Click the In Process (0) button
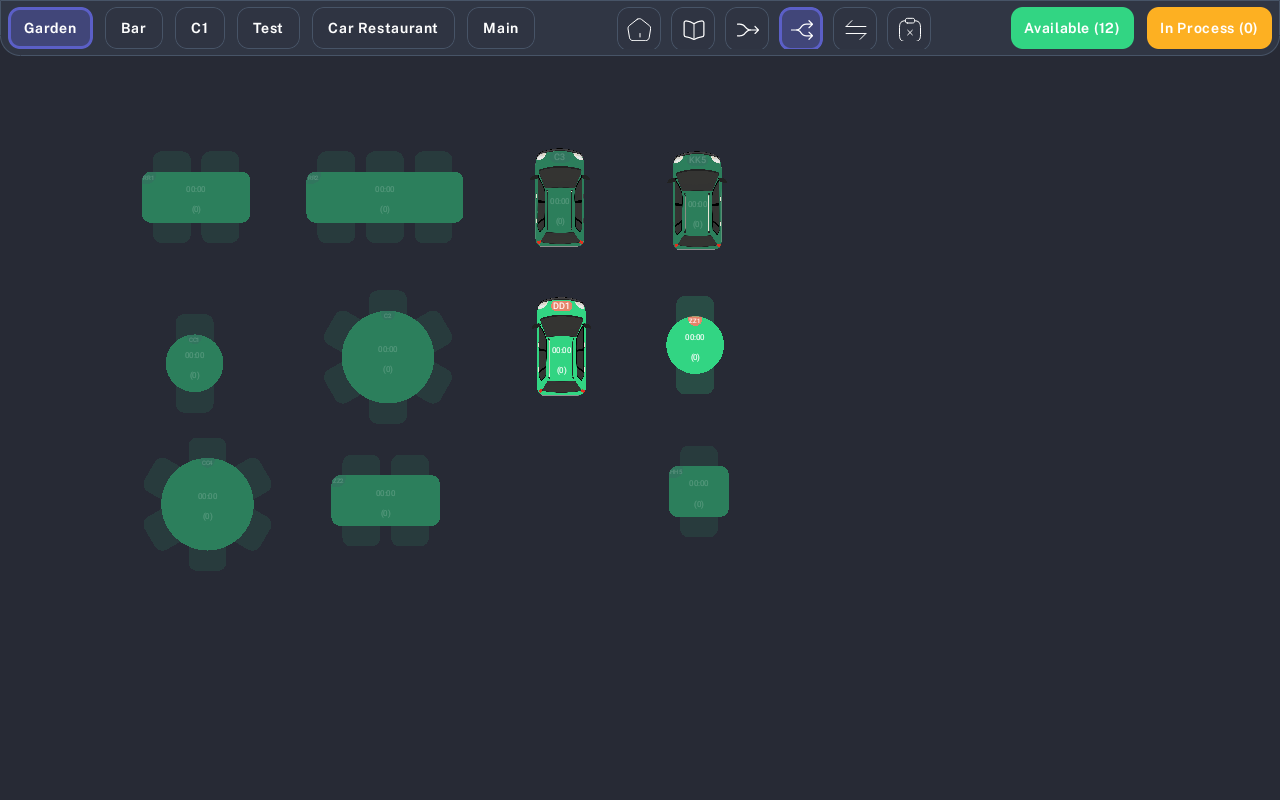This screenshot has width=1280, height=800. pyautogui.click(x=1209, y=28)
